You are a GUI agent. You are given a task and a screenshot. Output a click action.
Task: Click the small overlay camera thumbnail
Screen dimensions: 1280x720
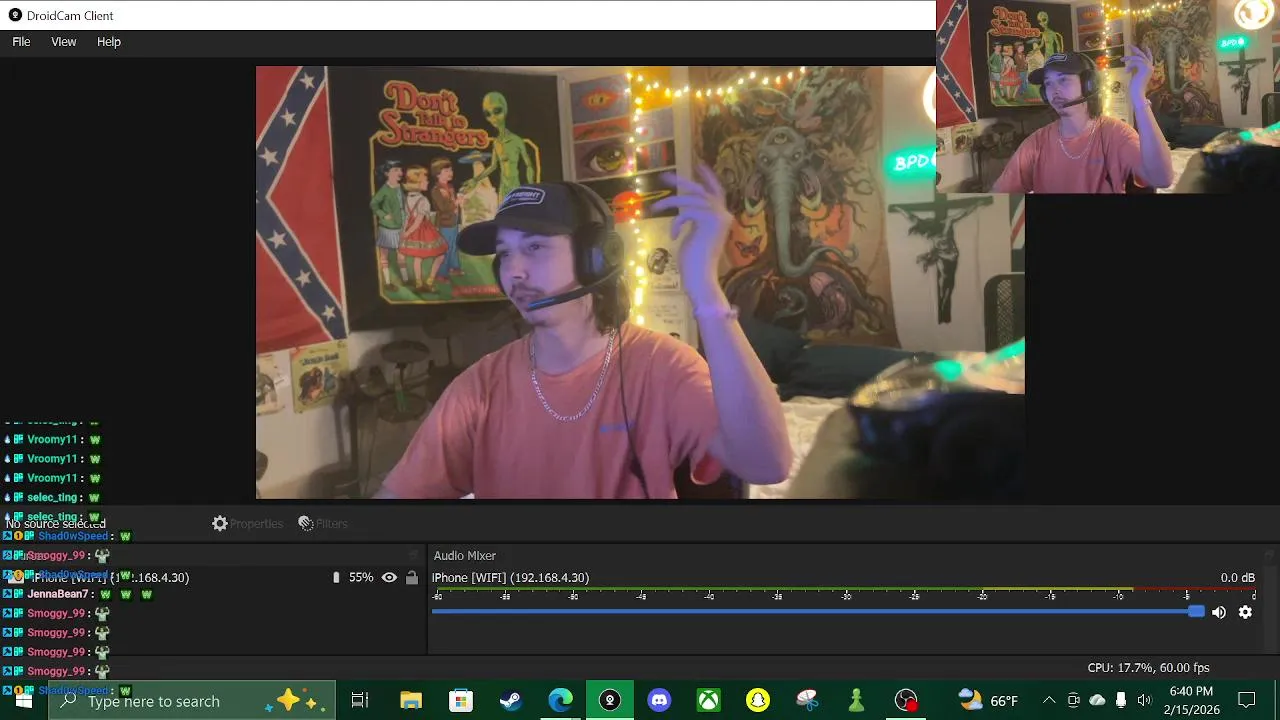point(1108,96)
